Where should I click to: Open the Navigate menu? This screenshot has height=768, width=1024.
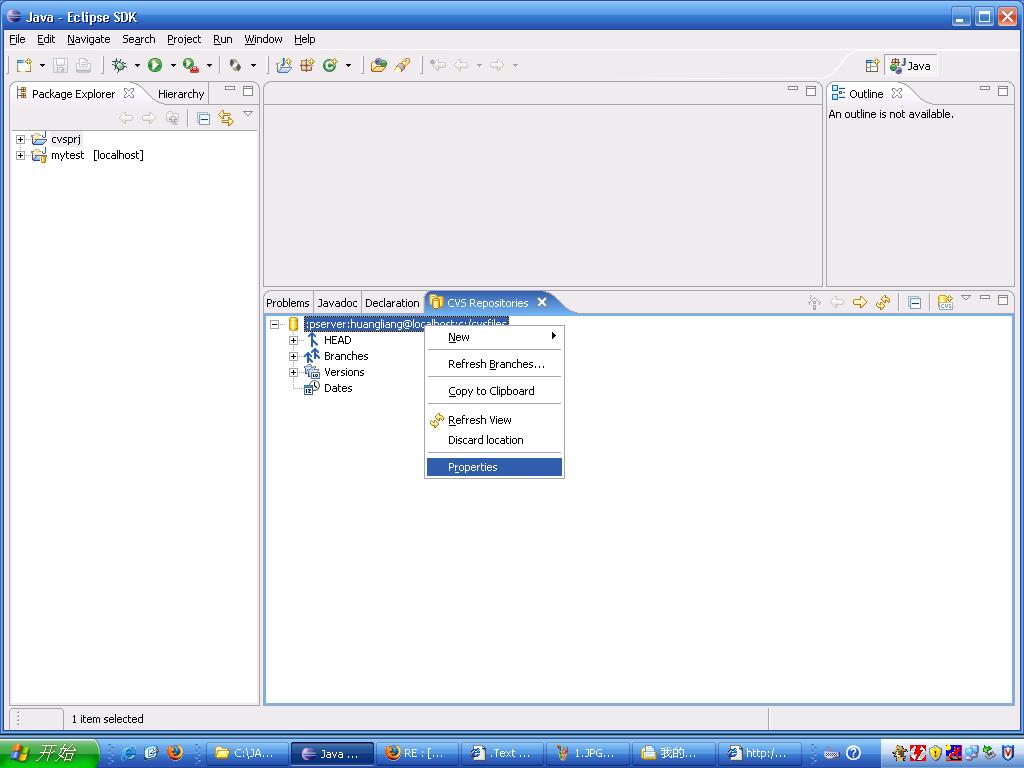point(89,39)
